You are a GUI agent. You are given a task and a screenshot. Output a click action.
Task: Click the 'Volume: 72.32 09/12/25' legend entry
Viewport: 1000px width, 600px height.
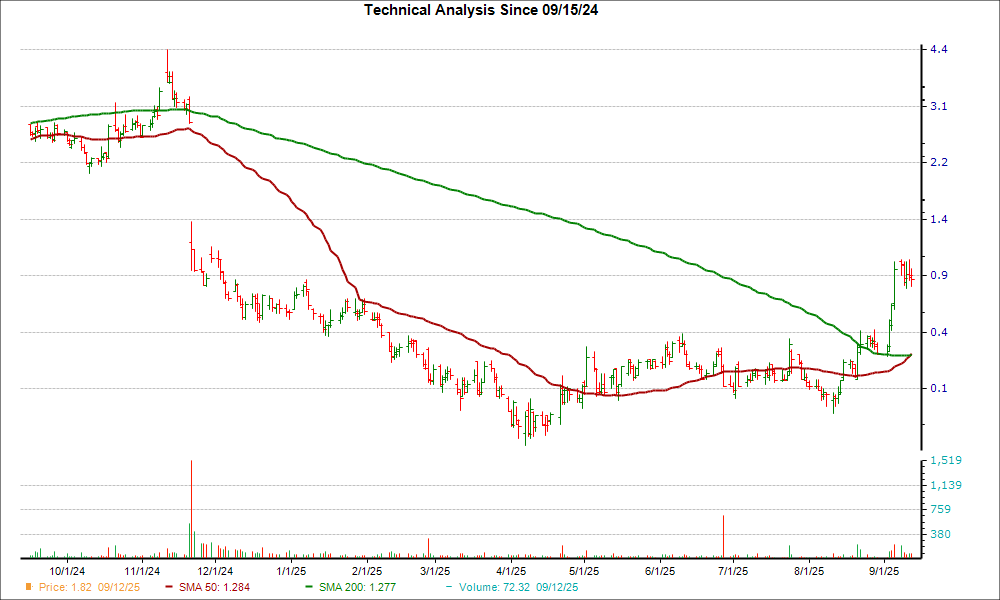pyautogui.click(x=517, y=587)
